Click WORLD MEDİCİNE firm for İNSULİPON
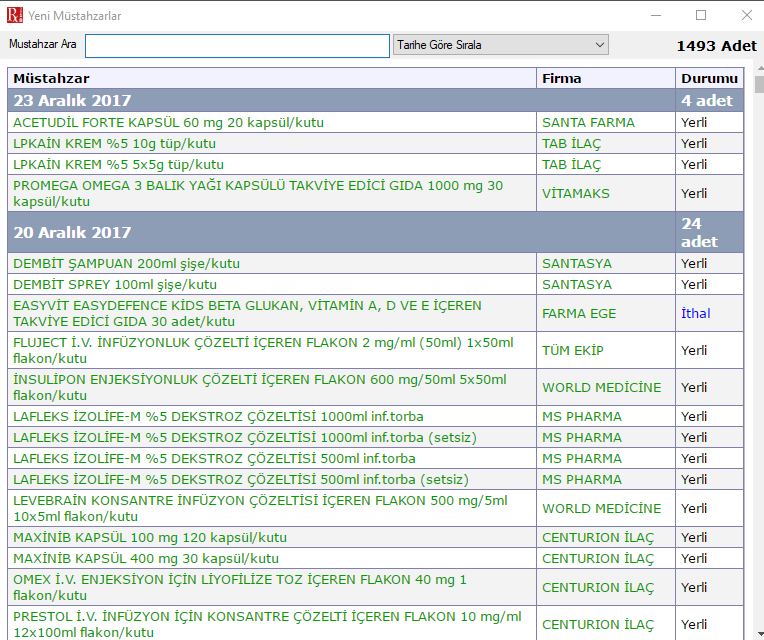764x640 pixels. [x=601, y=387]
